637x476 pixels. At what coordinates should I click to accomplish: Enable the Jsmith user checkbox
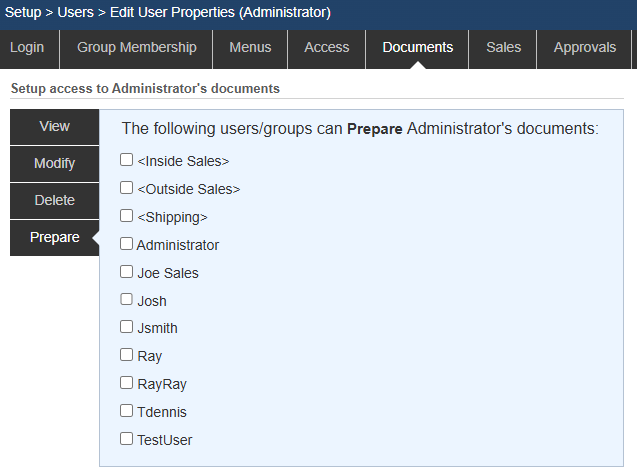tap(127, 327)
